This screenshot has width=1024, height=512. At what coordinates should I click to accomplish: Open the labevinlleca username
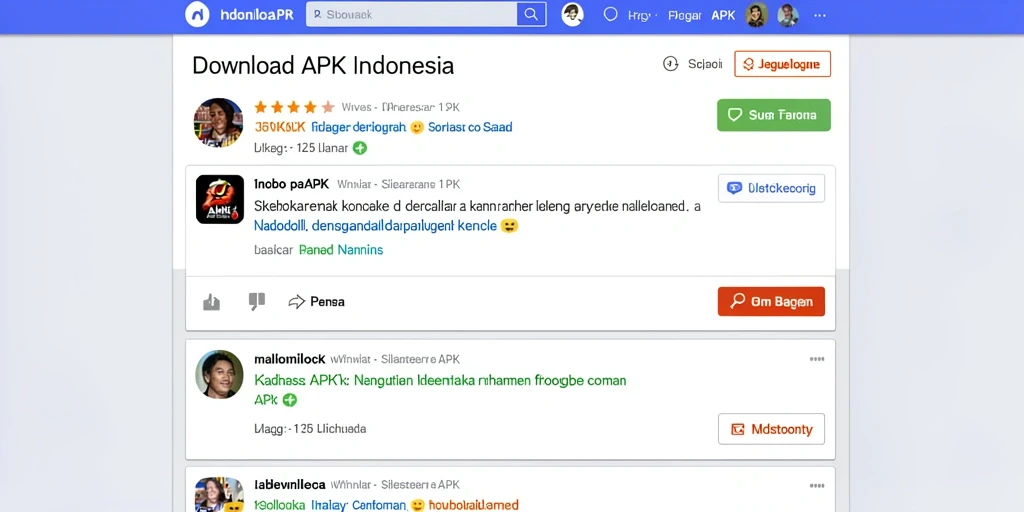(x=289, y=485)
